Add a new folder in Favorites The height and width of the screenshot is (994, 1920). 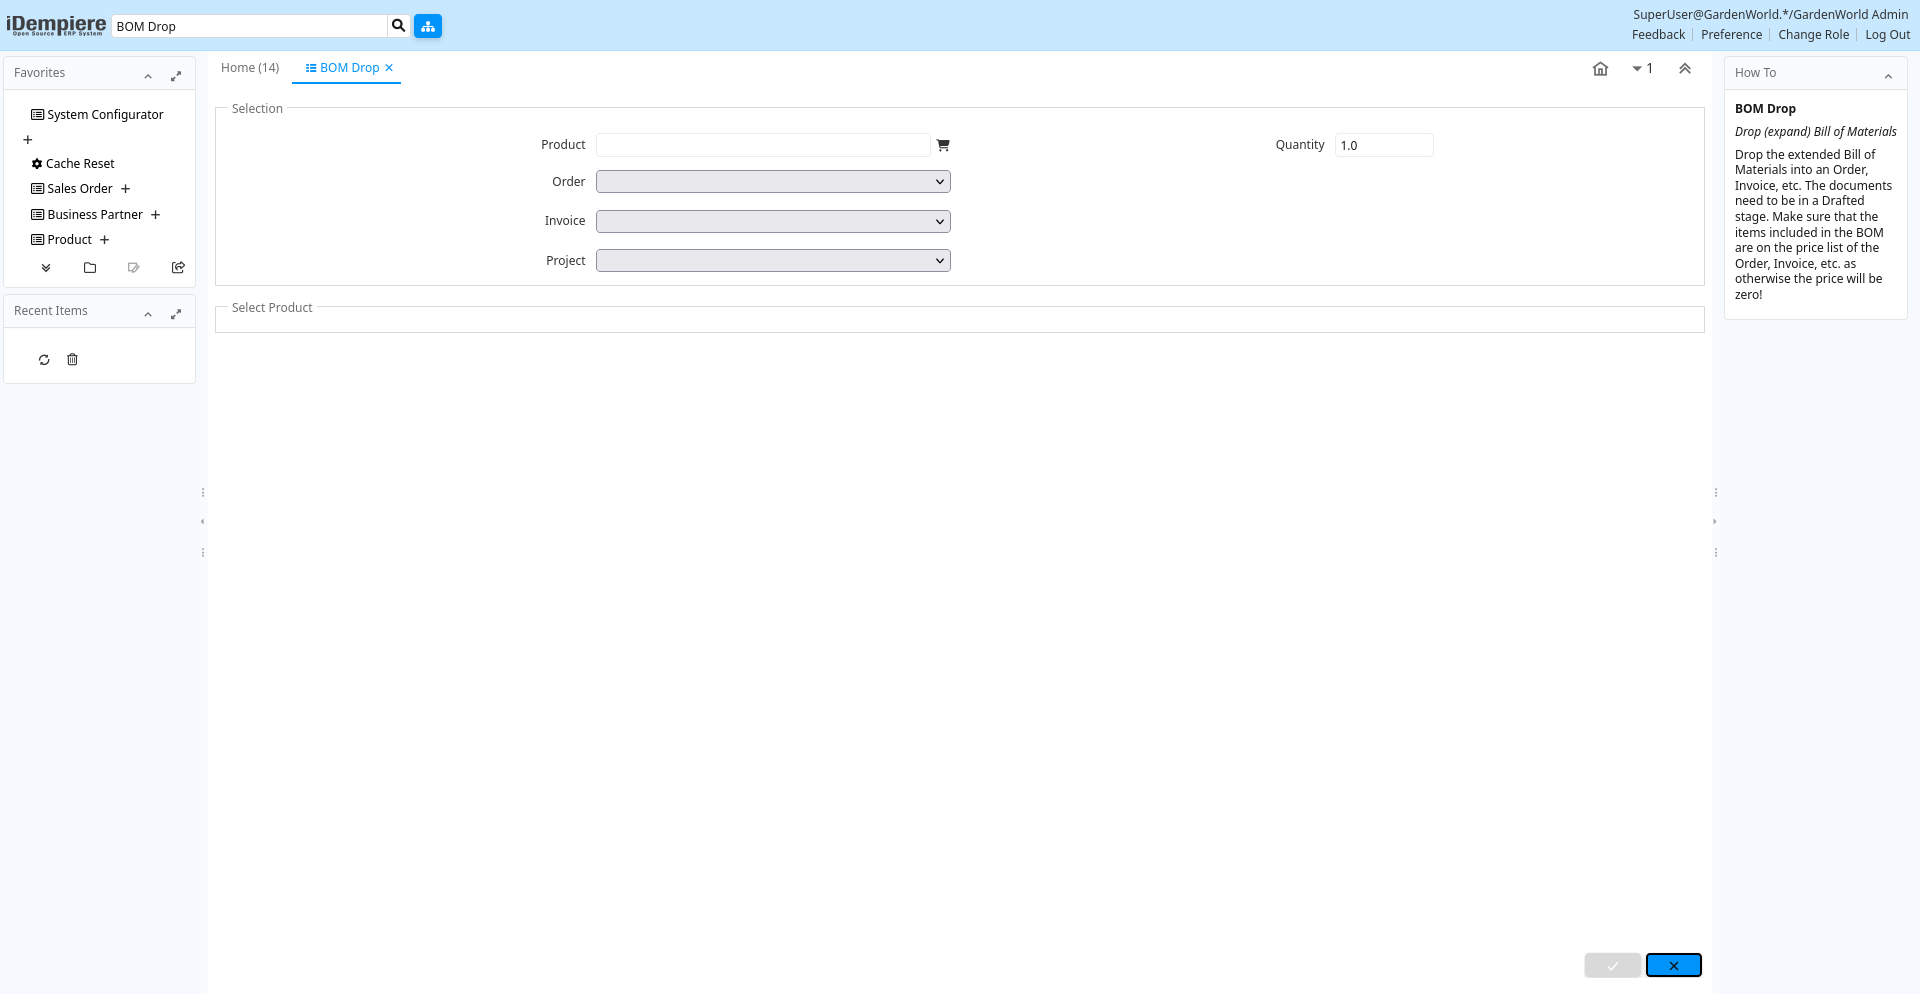(90, 268)
